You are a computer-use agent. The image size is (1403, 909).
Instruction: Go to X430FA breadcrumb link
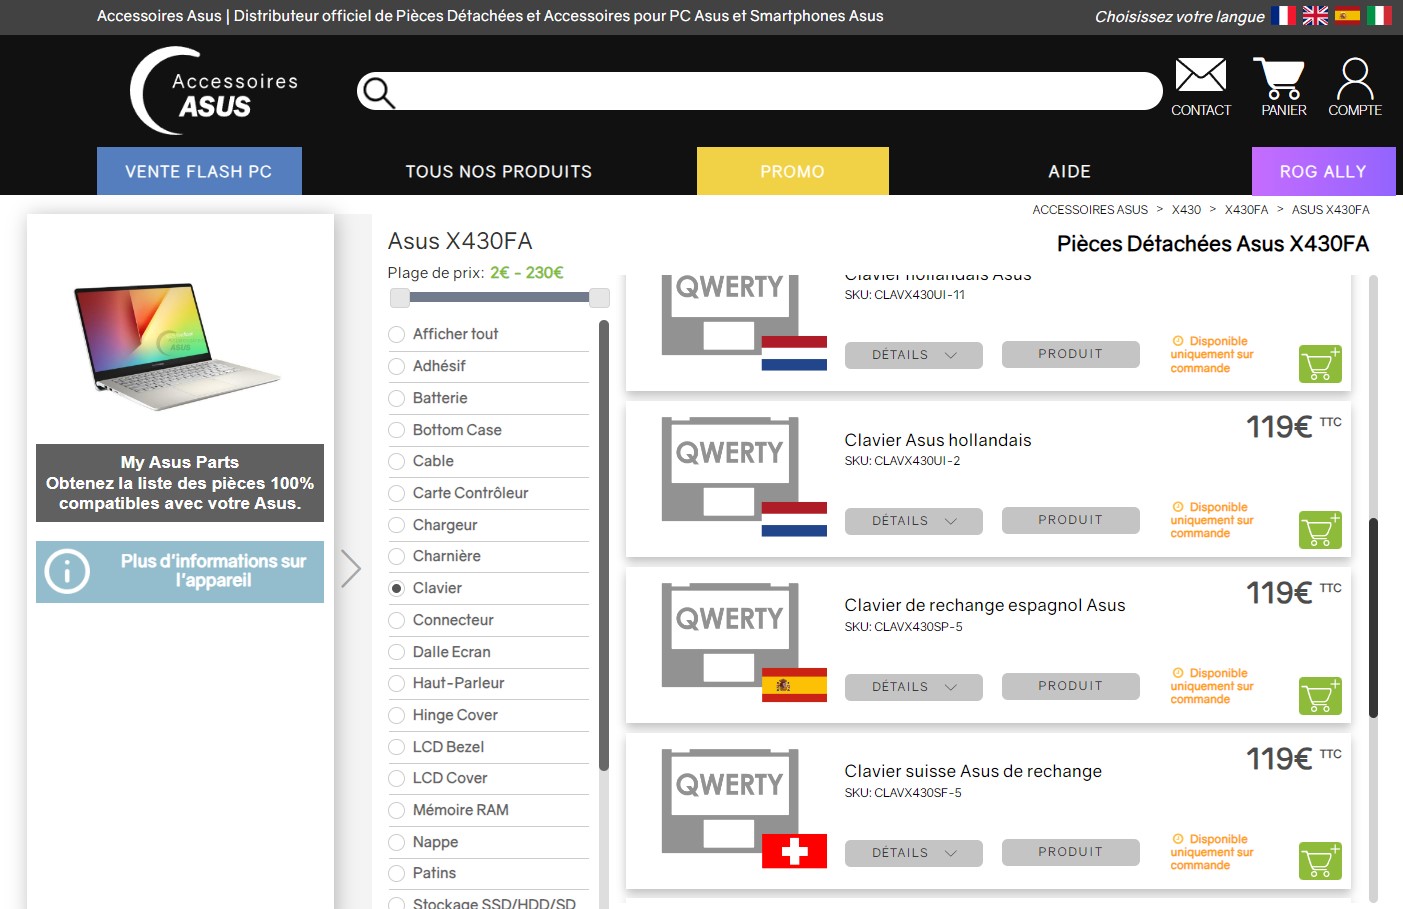[x=1246, y=210]
